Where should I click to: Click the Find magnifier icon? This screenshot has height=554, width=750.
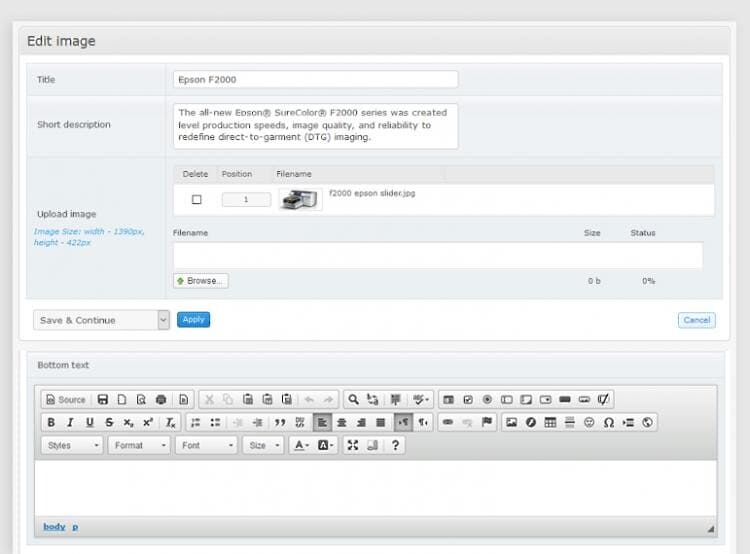[x=353, y=399]
